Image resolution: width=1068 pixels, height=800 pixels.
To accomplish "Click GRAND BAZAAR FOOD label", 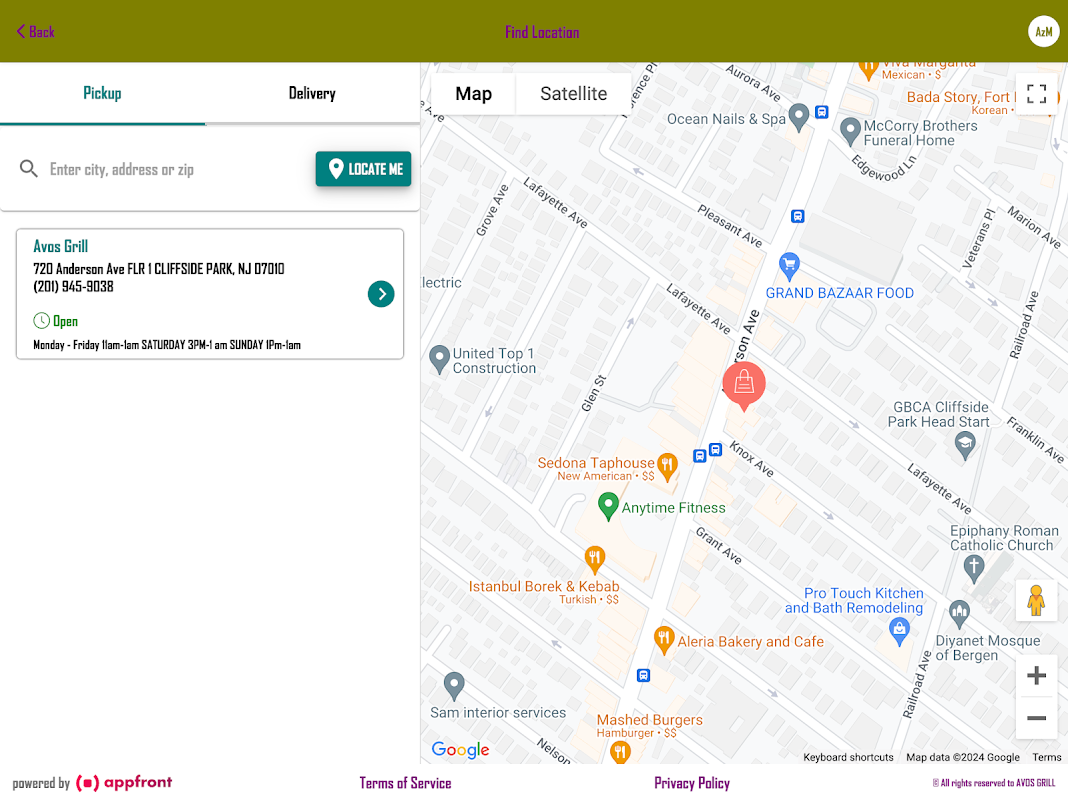I will (839, 293).
